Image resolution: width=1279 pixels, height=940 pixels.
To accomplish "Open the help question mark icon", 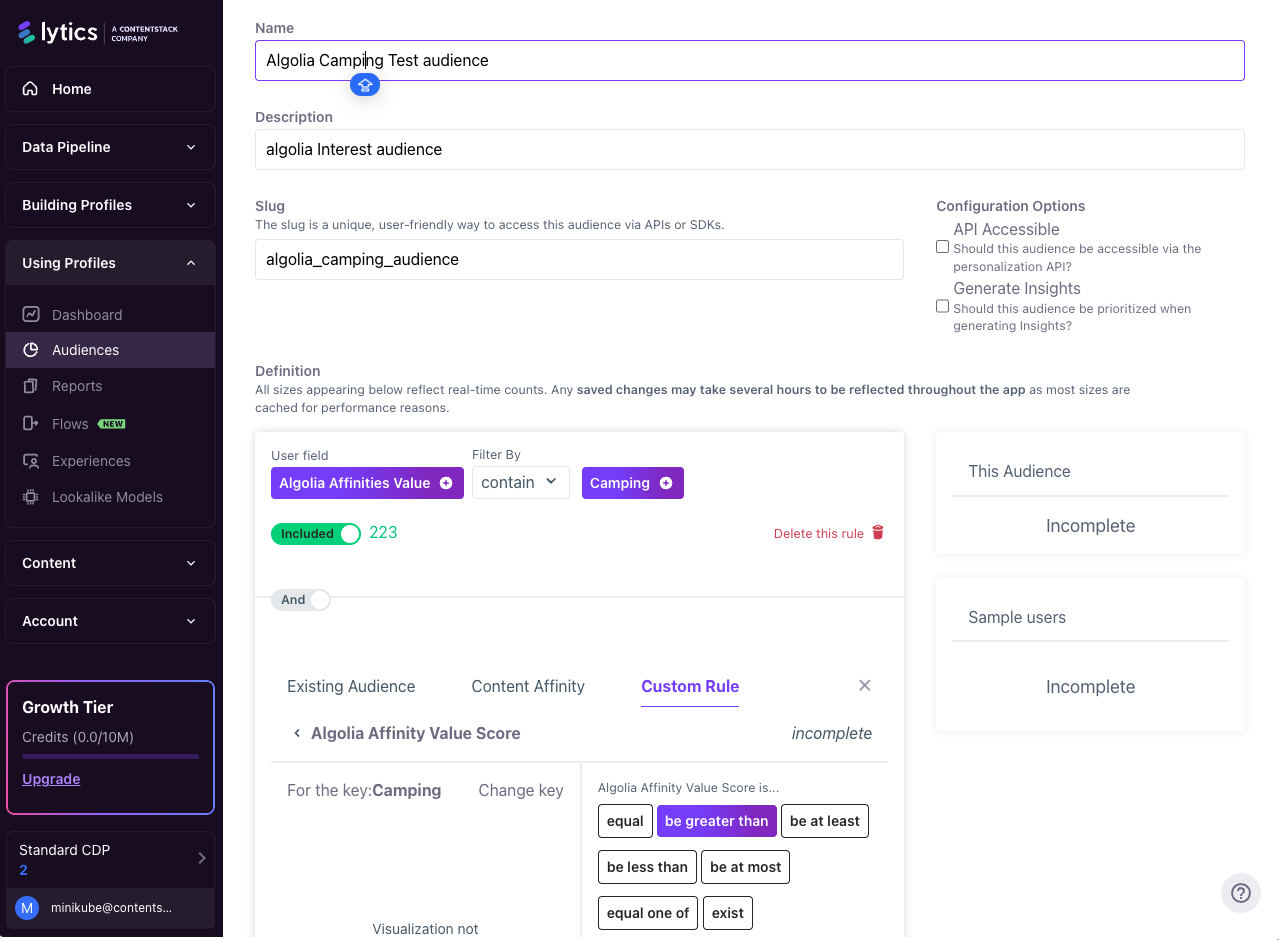I will click(1241, 893).
